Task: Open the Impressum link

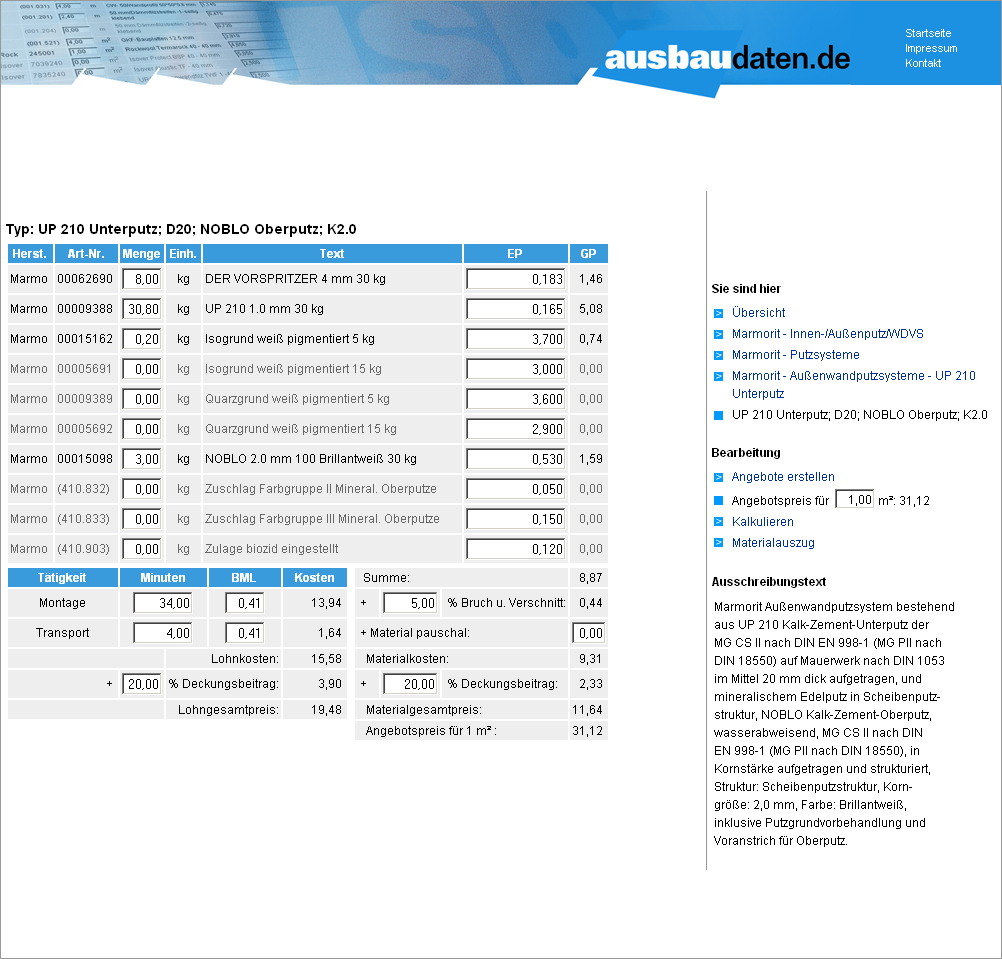Action: pyautogui.click(x=931, y=48)
